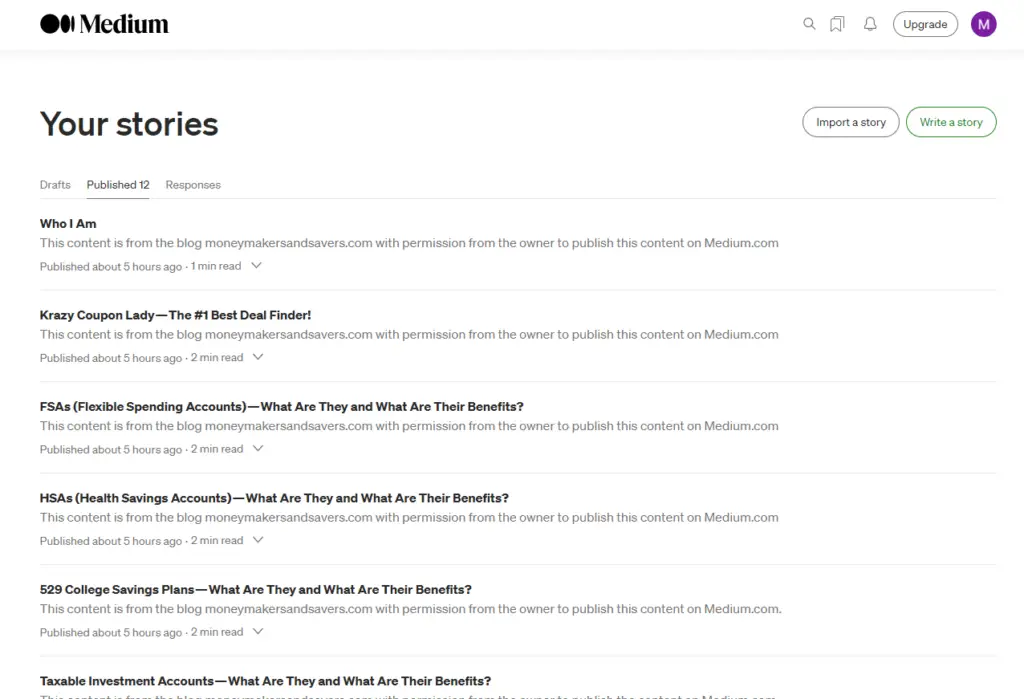Click the Medium logo
The width and height of the screenshot is (1024, 699).
click(x=104, y=24)
